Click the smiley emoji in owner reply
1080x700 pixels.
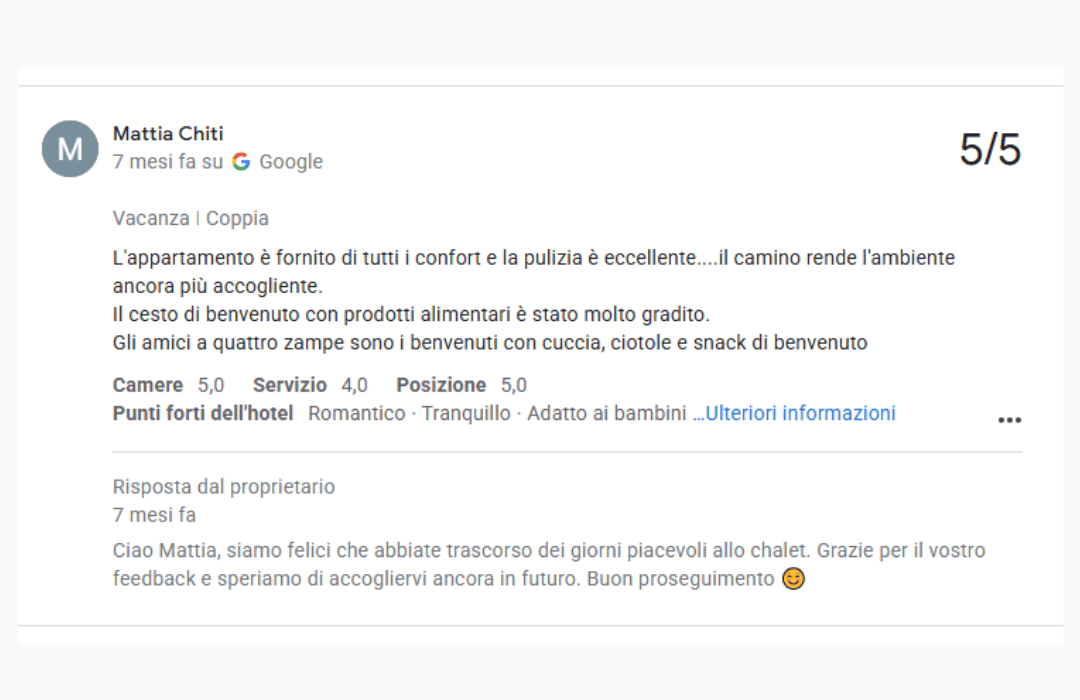793,579
